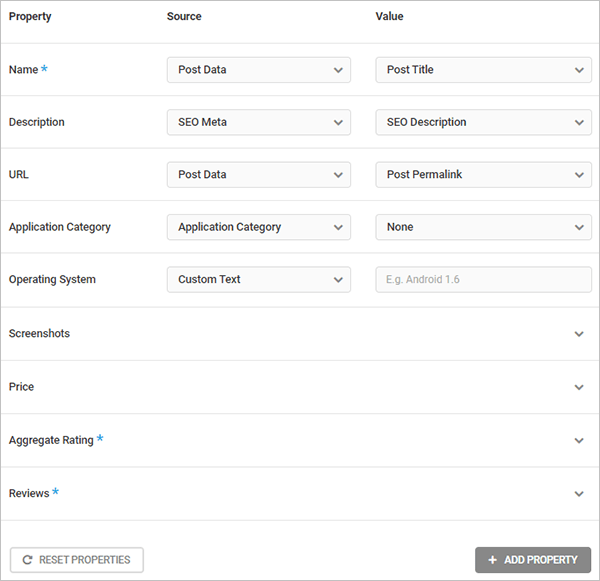The height and width of the screenshot is (581, 600).
Task: Open the Post Title value dropdown
Action: click(484, 70)
